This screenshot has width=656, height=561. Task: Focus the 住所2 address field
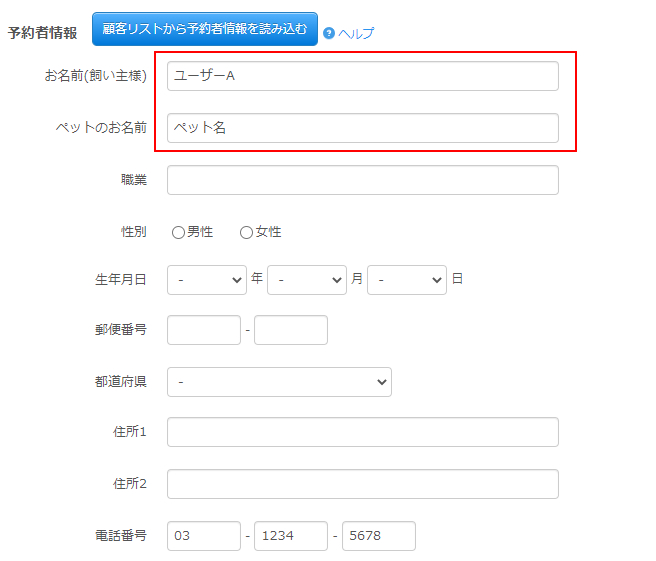pyautogui.click(x=362, y=484)
